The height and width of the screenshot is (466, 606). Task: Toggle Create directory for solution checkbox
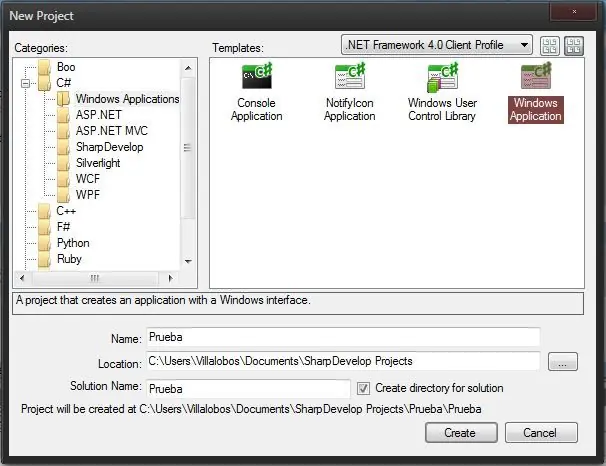click(x=363, y=388)
